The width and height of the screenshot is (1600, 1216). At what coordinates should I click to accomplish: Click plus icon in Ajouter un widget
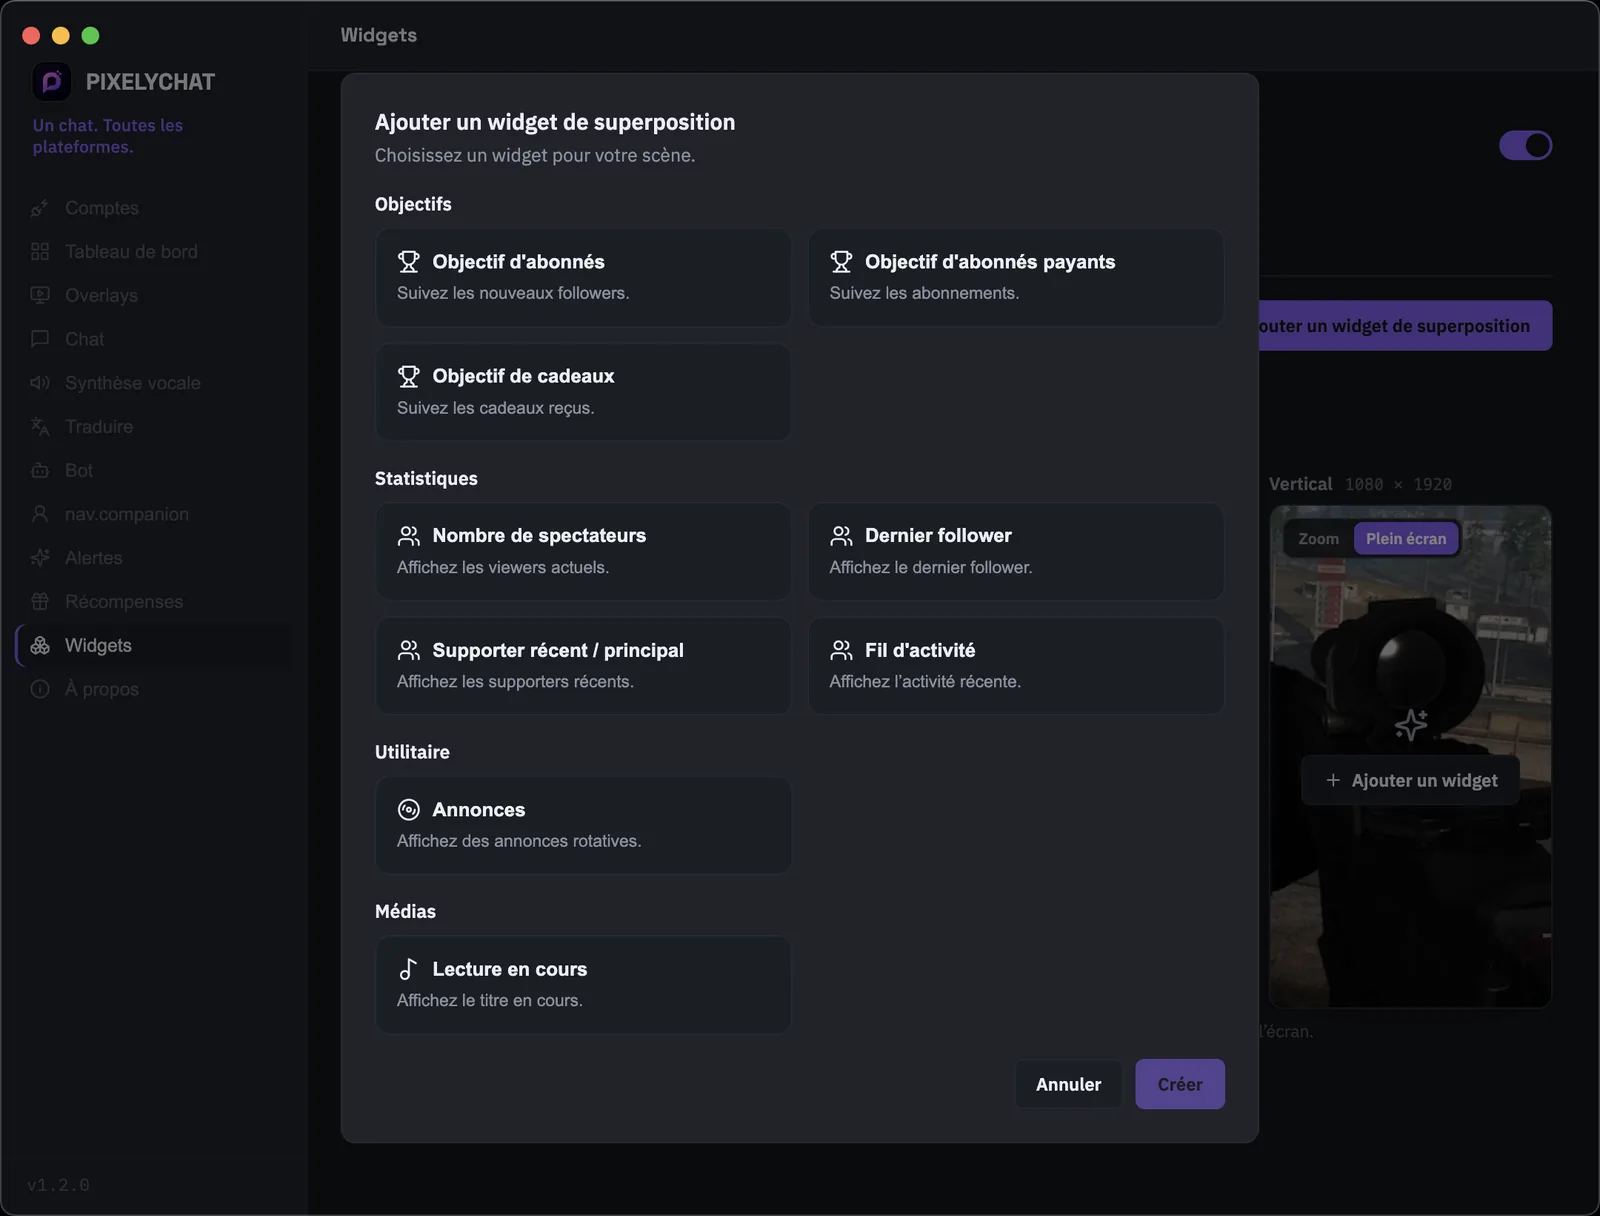pos(1333,780)
